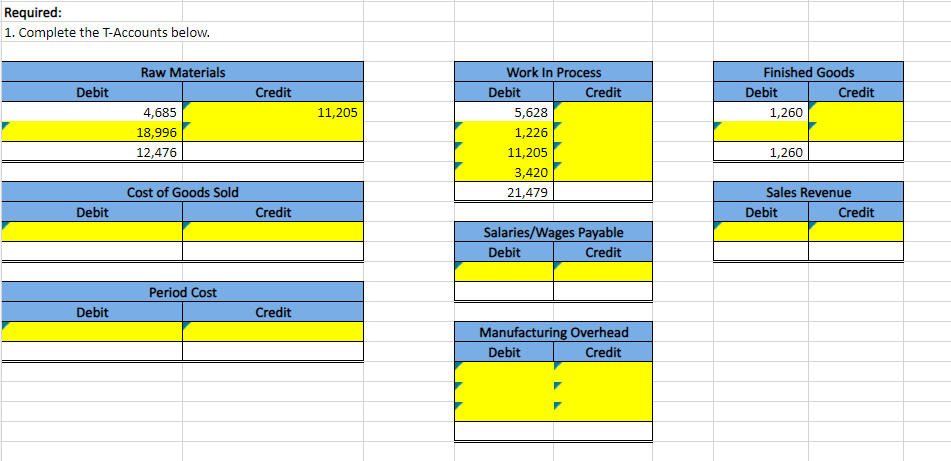
Task: Select the Raw Materials debit cell 18,996
Action: pos(91,132)
